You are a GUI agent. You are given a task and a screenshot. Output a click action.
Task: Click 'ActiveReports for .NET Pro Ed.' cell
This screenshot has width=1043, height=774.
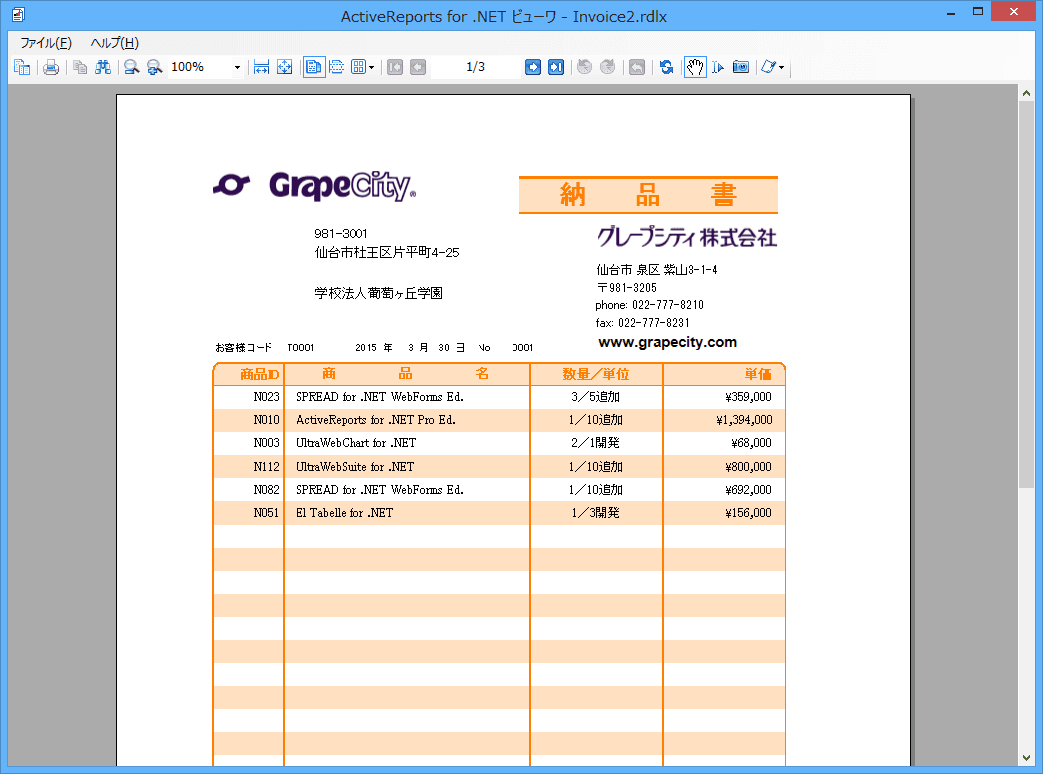click(x=376, y=420)
